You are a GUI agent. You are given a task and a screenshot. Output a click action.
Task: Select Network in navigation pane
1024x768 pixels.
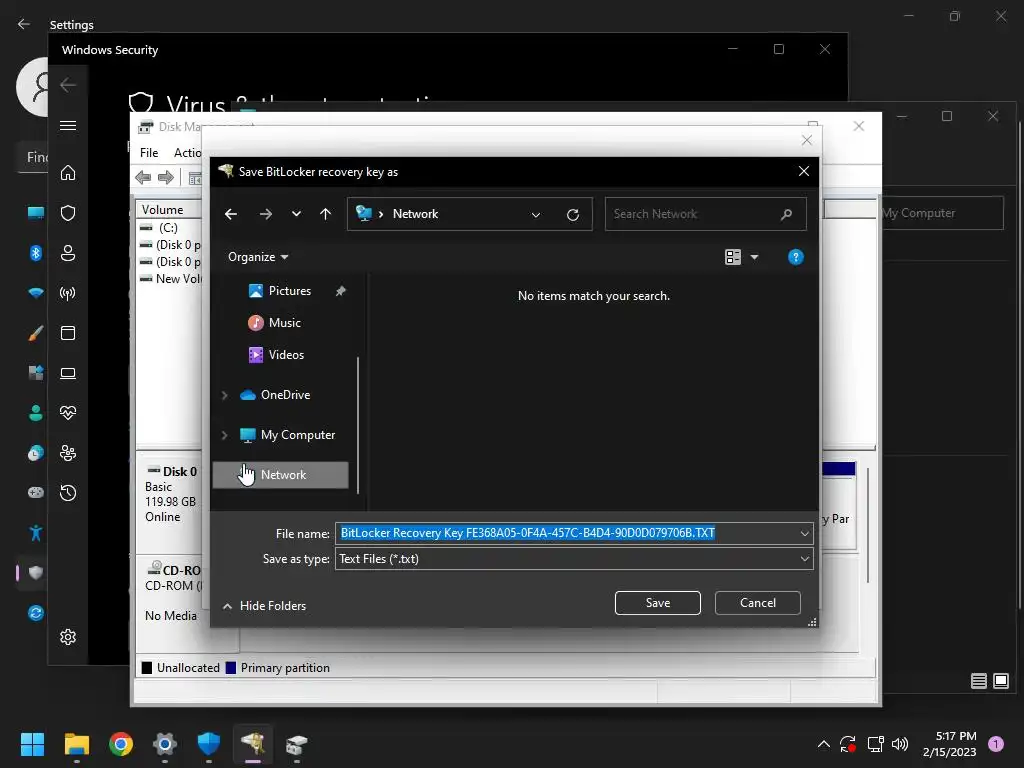click(281, 475)
